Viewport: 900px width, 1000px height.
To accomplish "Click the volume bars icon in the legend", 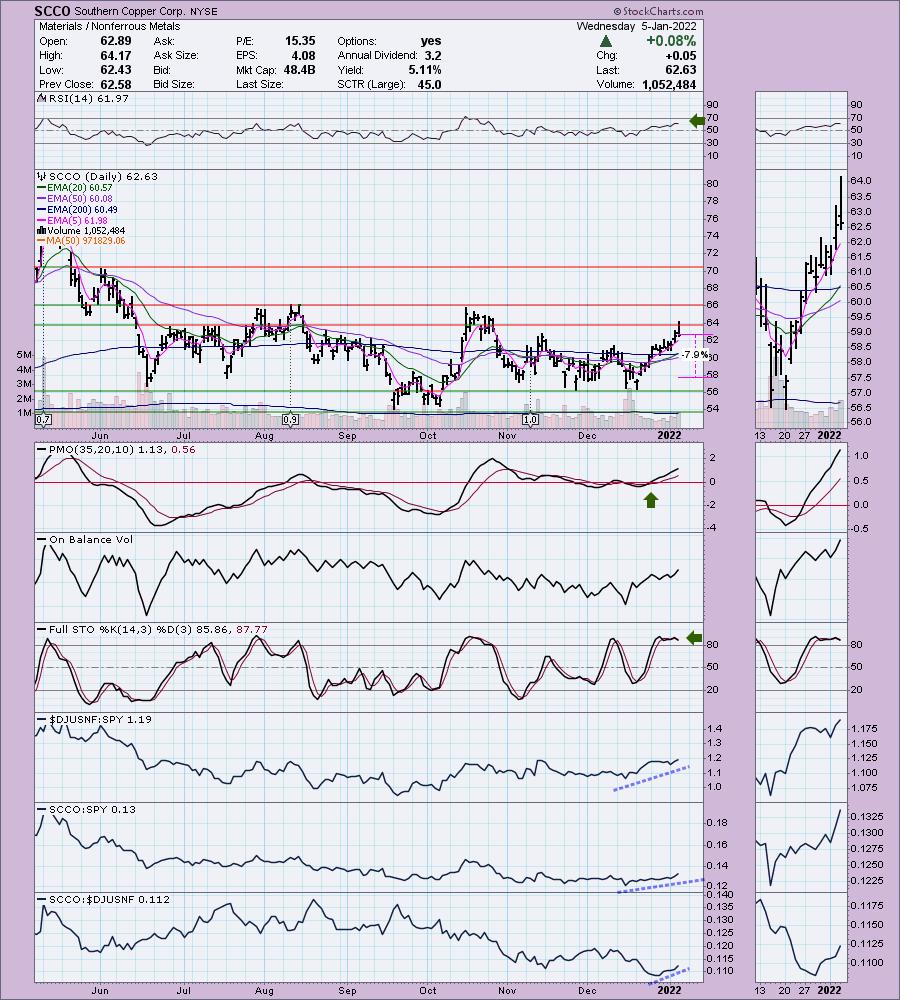I will click(42, 230).
